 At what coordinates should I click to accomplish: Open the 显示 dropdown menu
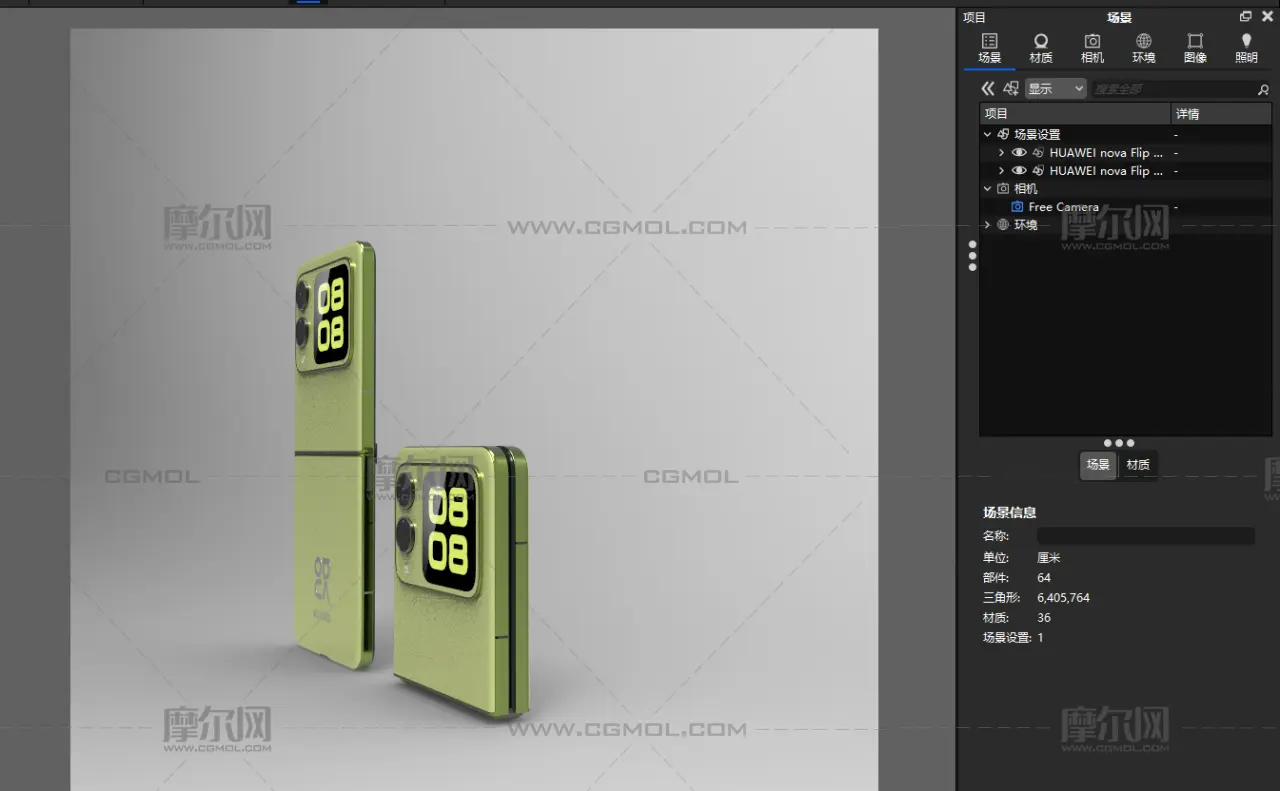pyautogui.click(x=1055, y=89)
